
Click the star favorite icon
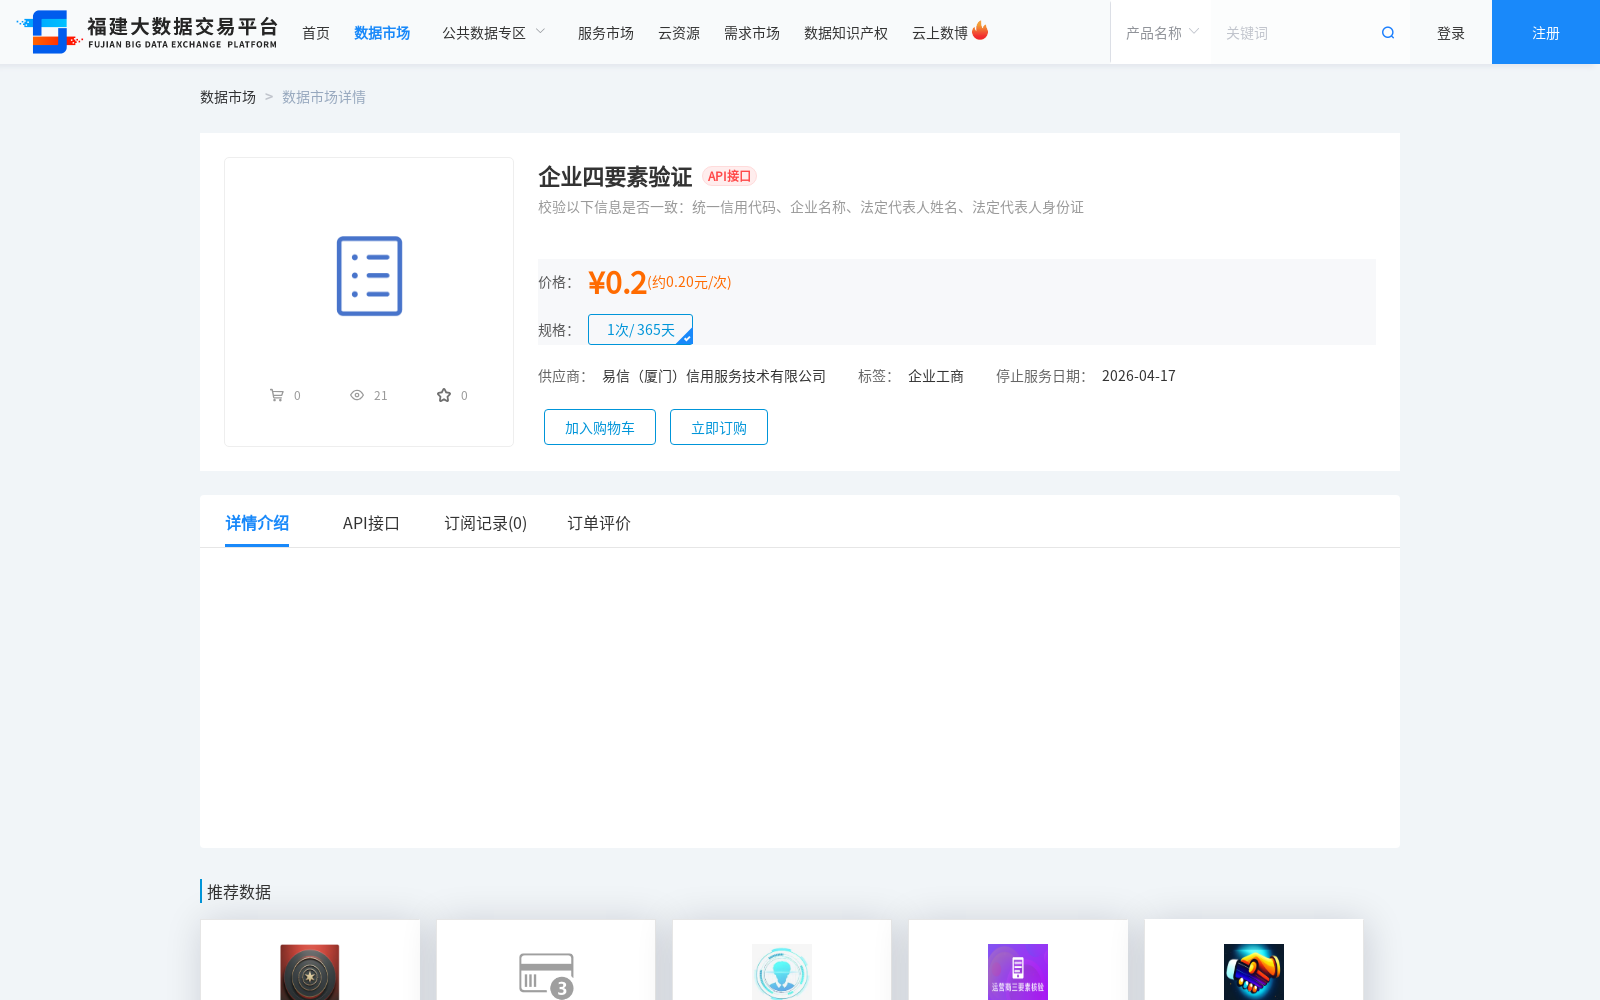click(x=444, y=395)
